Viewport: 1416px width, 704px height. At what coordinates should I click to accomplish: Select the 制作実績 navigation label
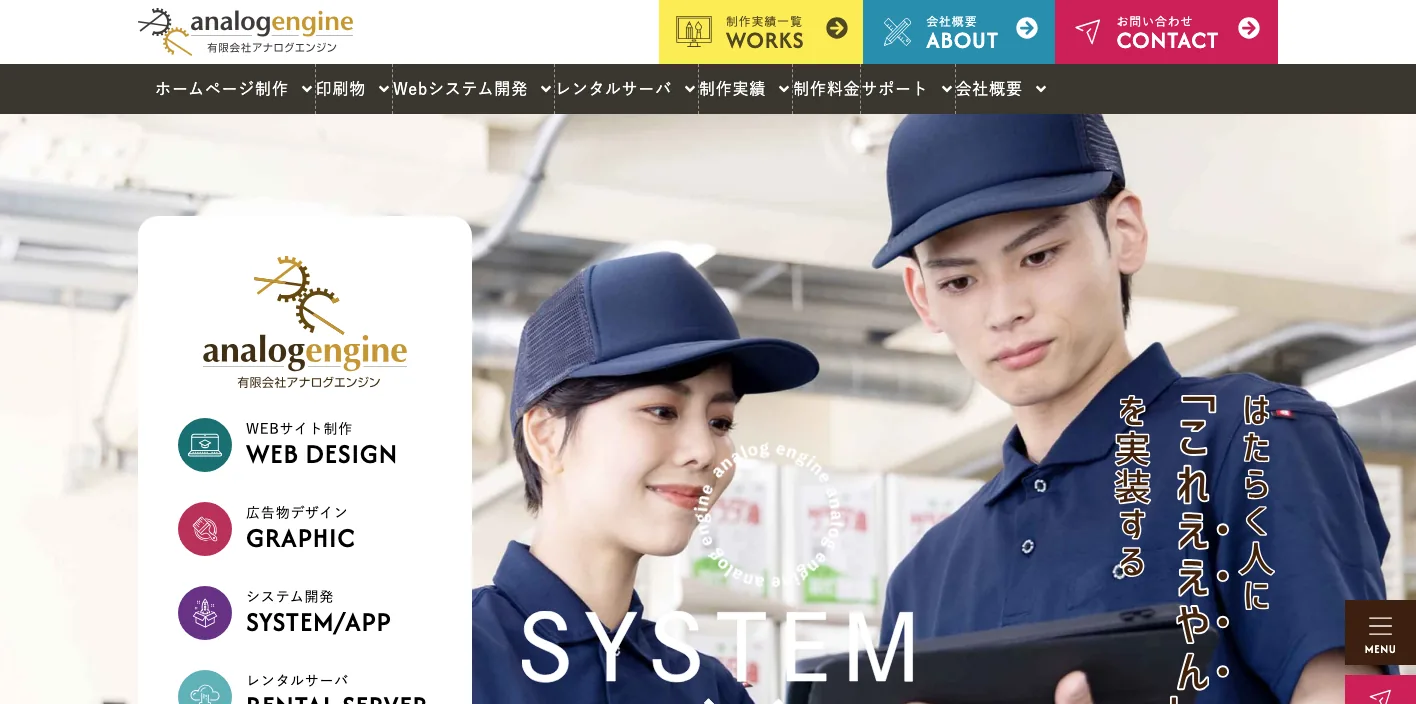pyautogui.click(x=732, y=89)
